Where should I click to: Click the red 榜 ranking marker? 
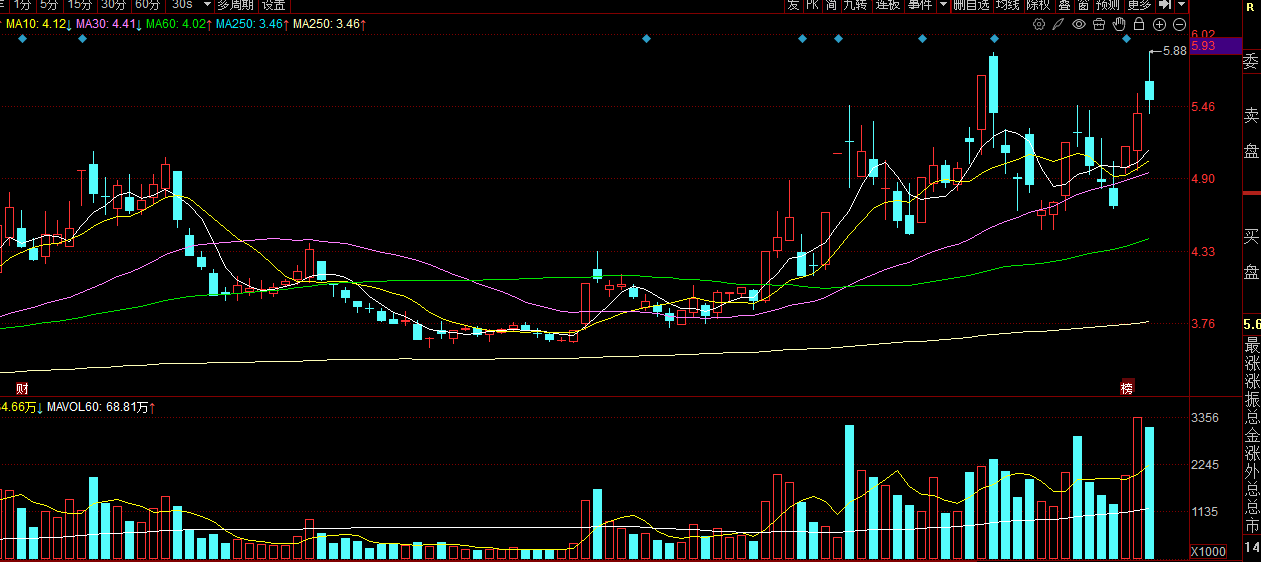point(1127,387)
